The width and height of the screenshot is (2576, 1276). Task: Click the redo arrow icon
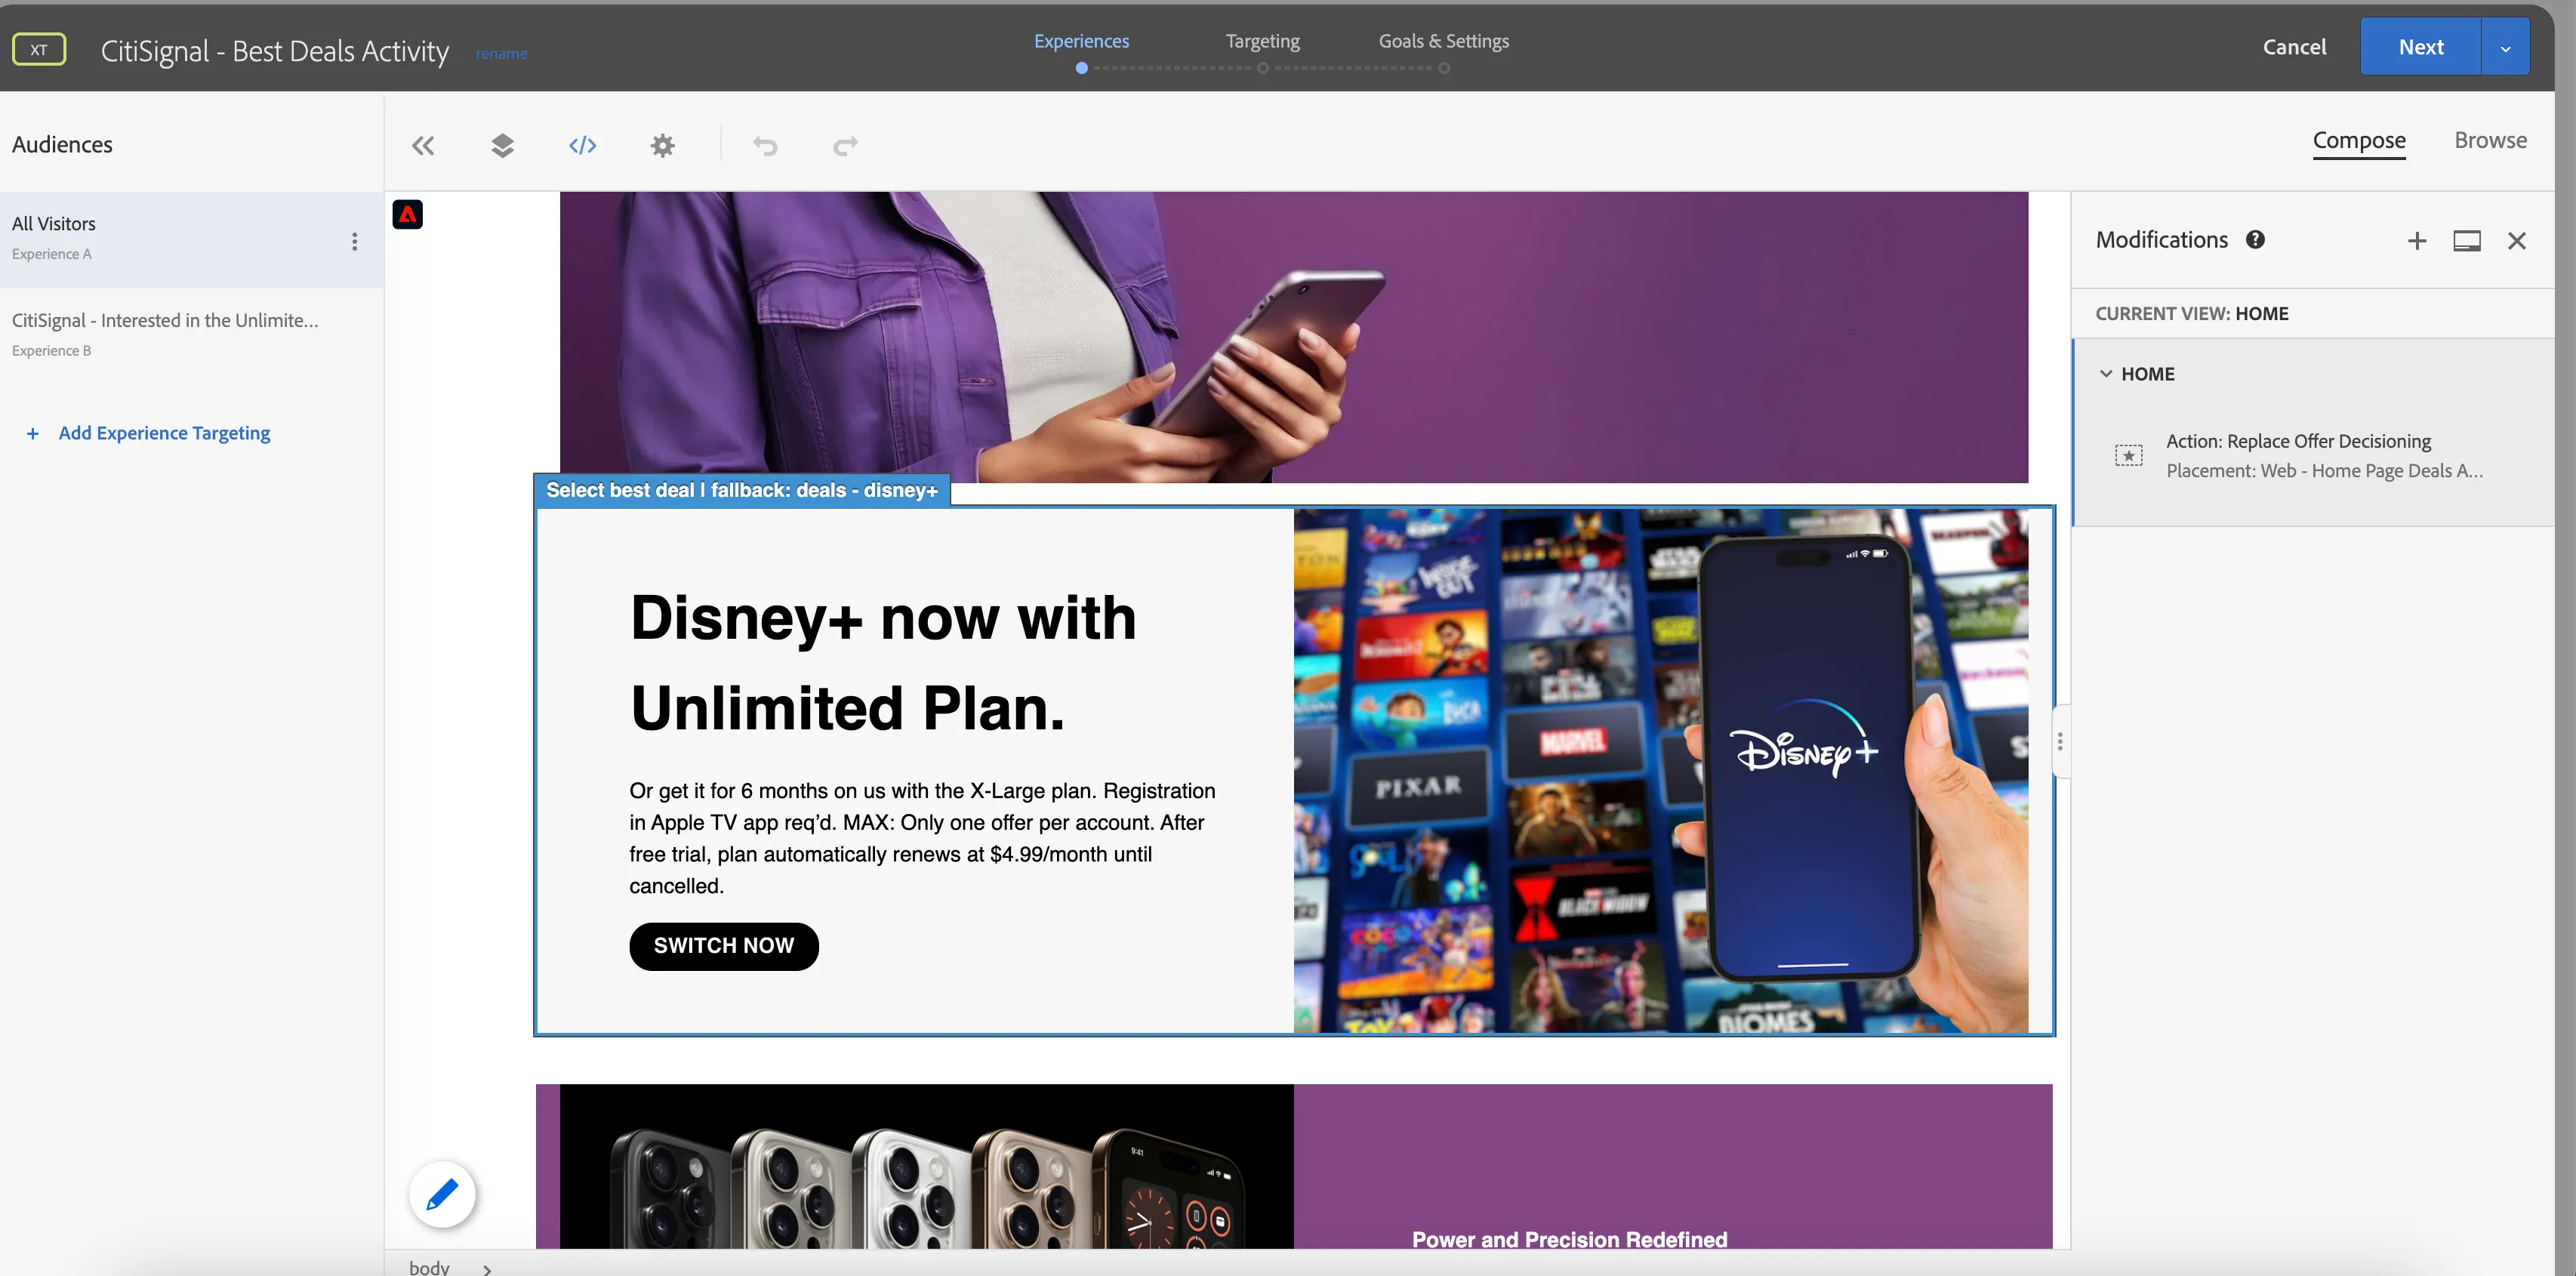[845, 146]
